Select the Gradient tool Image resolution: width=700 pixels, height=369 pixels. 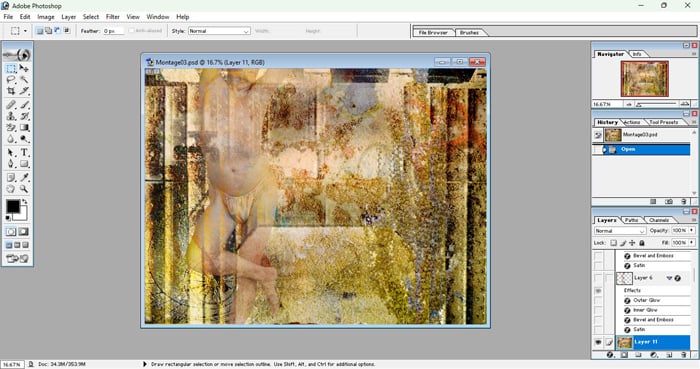click(24, 128)
